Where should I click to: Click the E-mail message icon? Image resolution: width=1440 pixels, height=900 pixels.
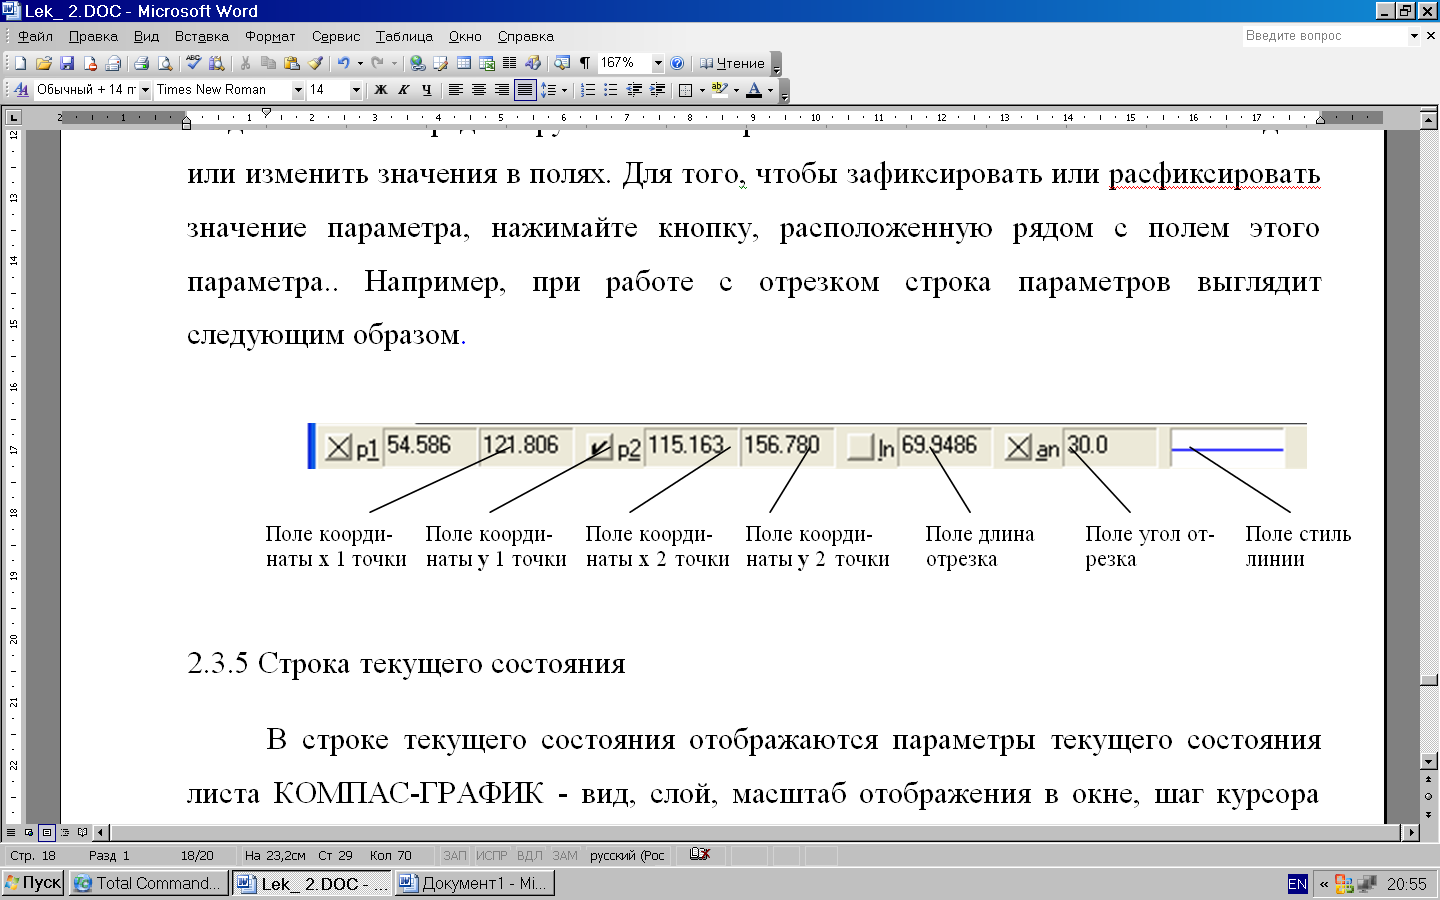click(x=113, y=63)
